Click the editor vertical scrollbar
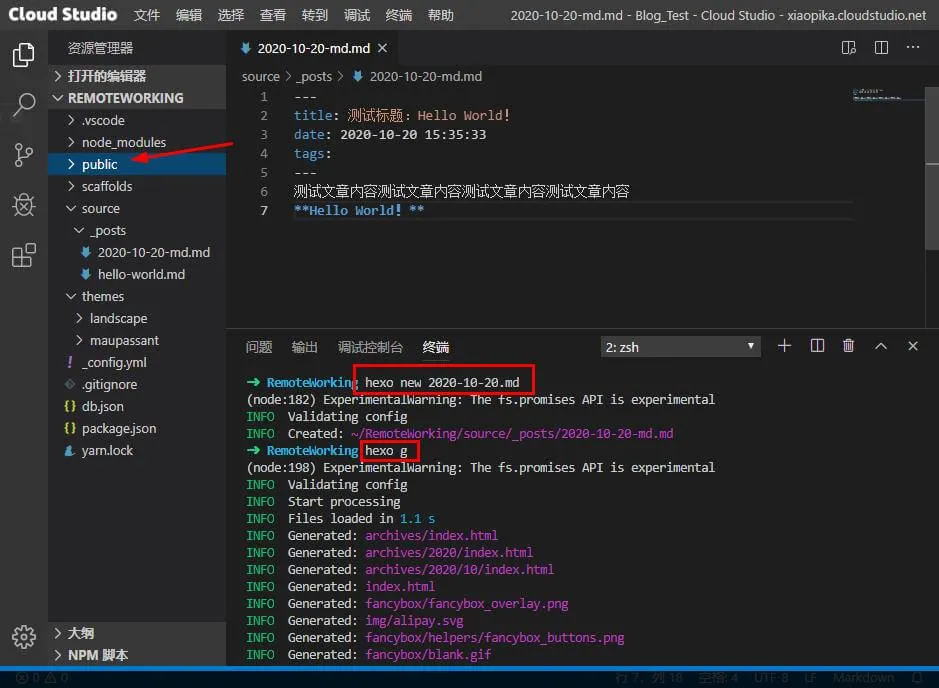939x688 pixels. (x=932, y=168)
